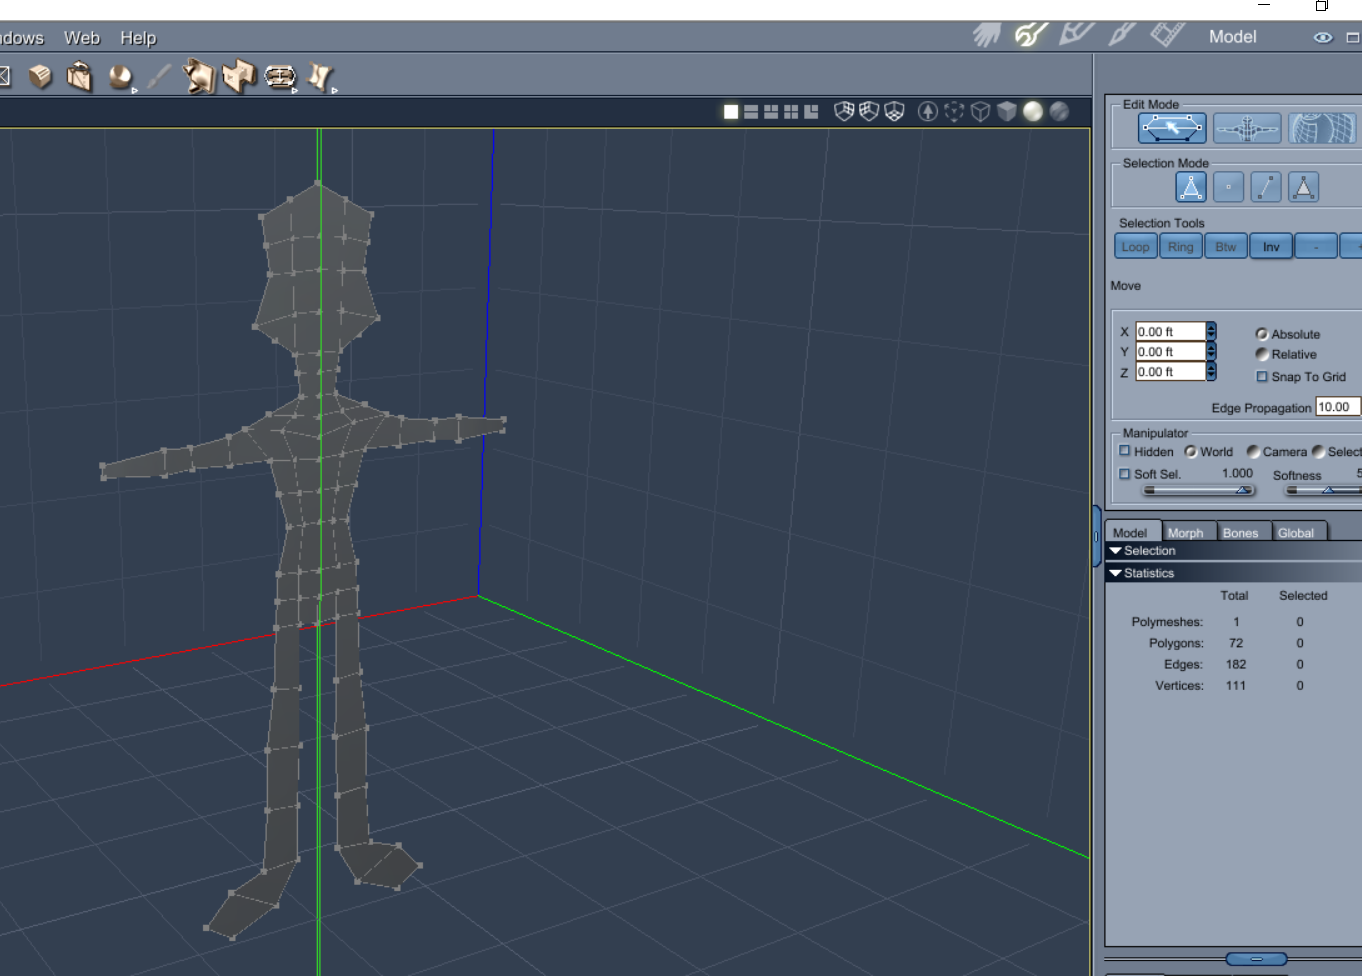
Task: Click the first working-box plane icon
Action: (x=844, y=111)
